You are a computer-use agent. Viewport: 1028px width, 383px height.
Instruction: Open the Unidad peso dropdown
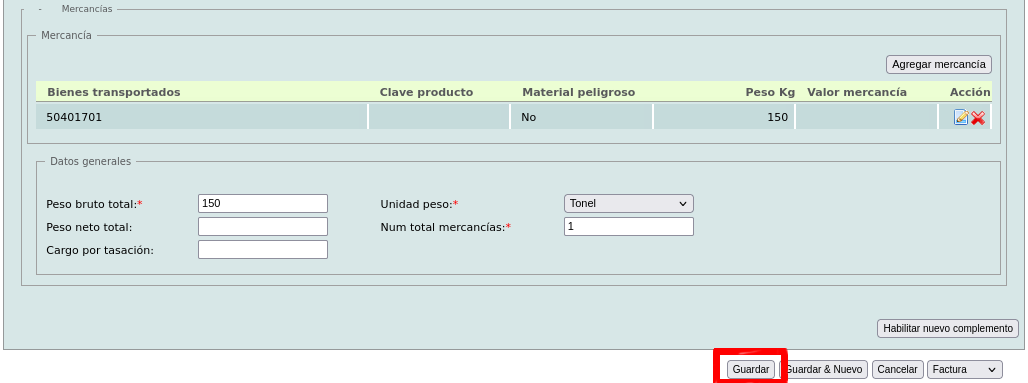click(x=629, y=203)
